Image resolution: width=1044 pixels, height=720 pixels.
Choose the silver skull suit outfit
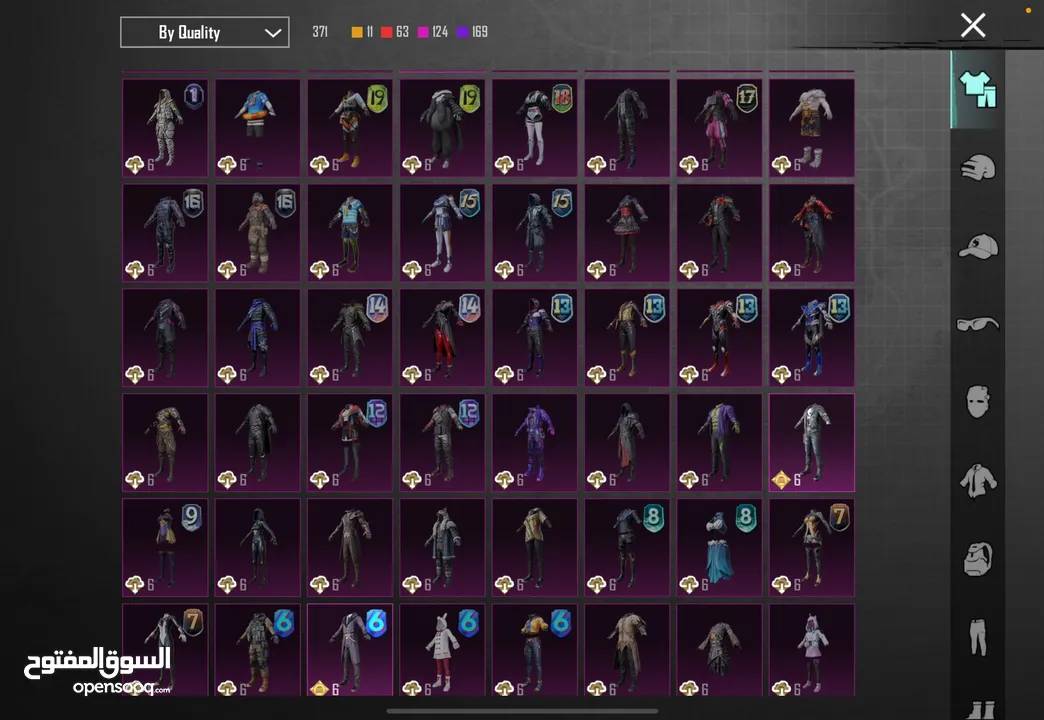click(812, 443)
